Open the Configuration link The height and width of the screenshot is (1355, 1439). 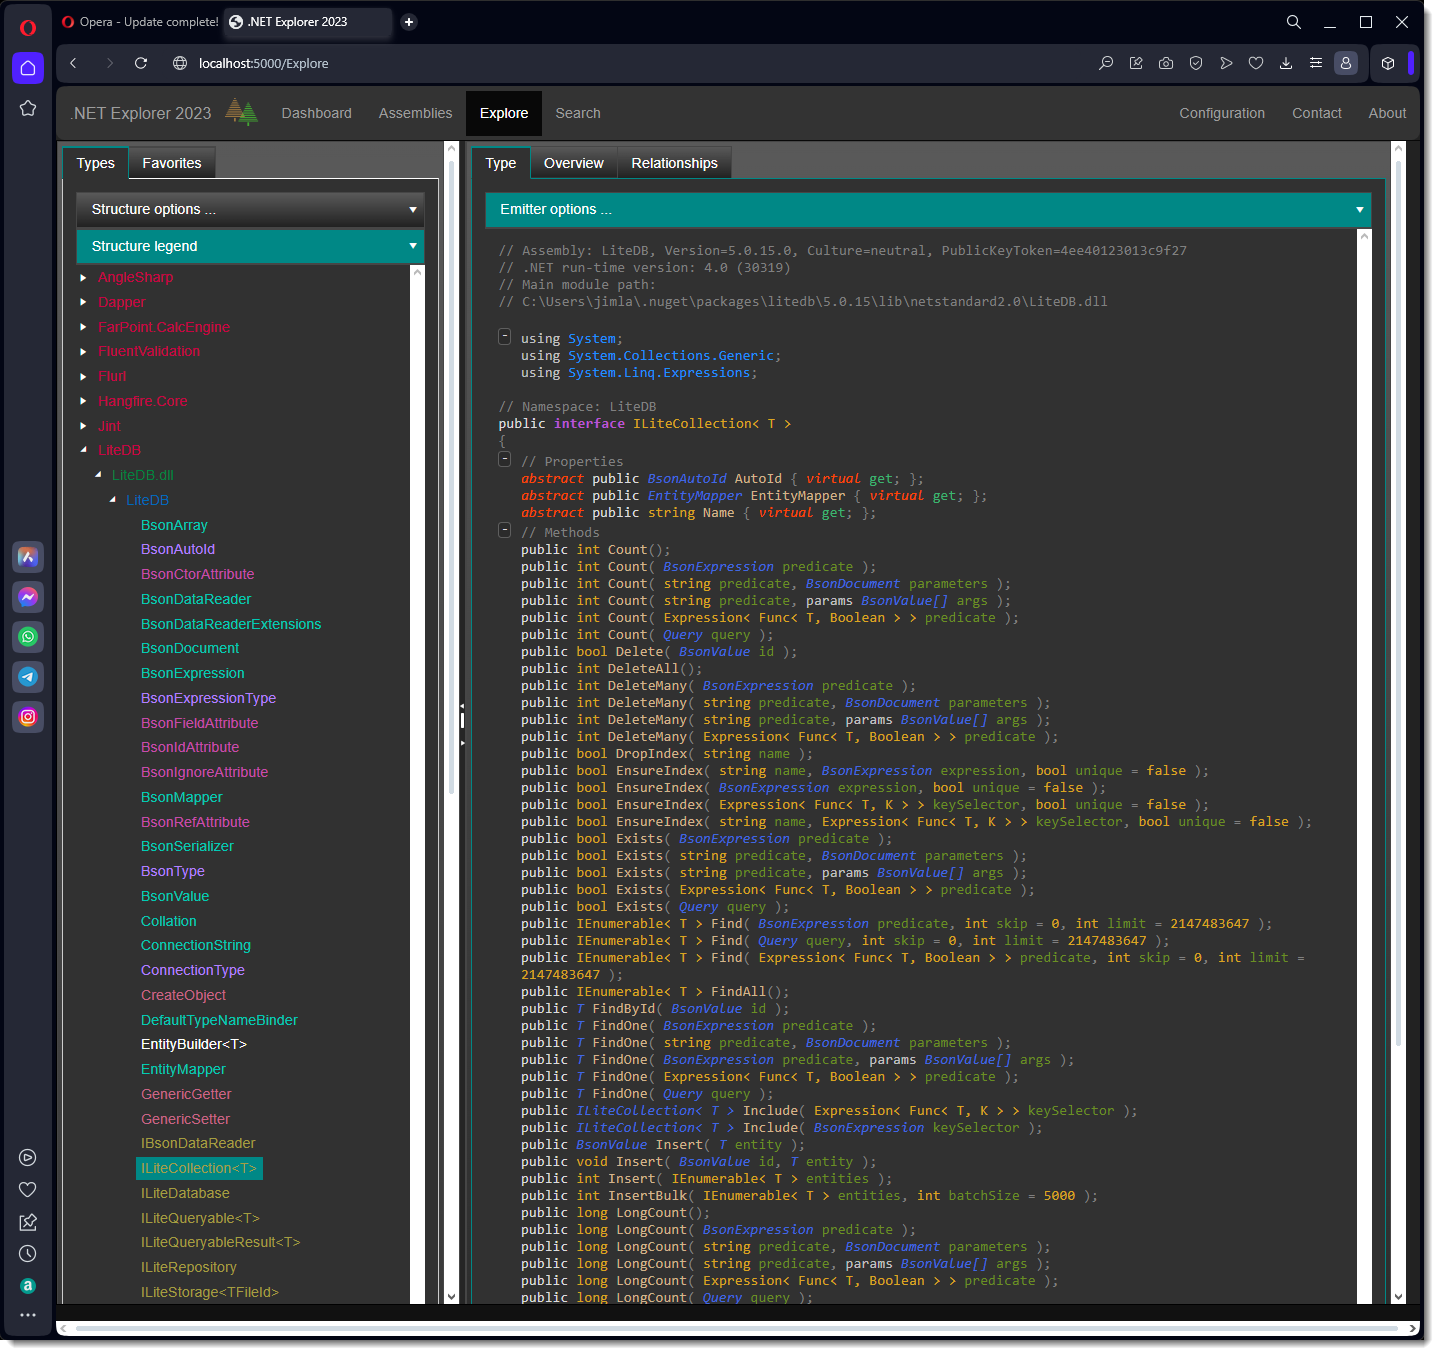point(1222,113)
